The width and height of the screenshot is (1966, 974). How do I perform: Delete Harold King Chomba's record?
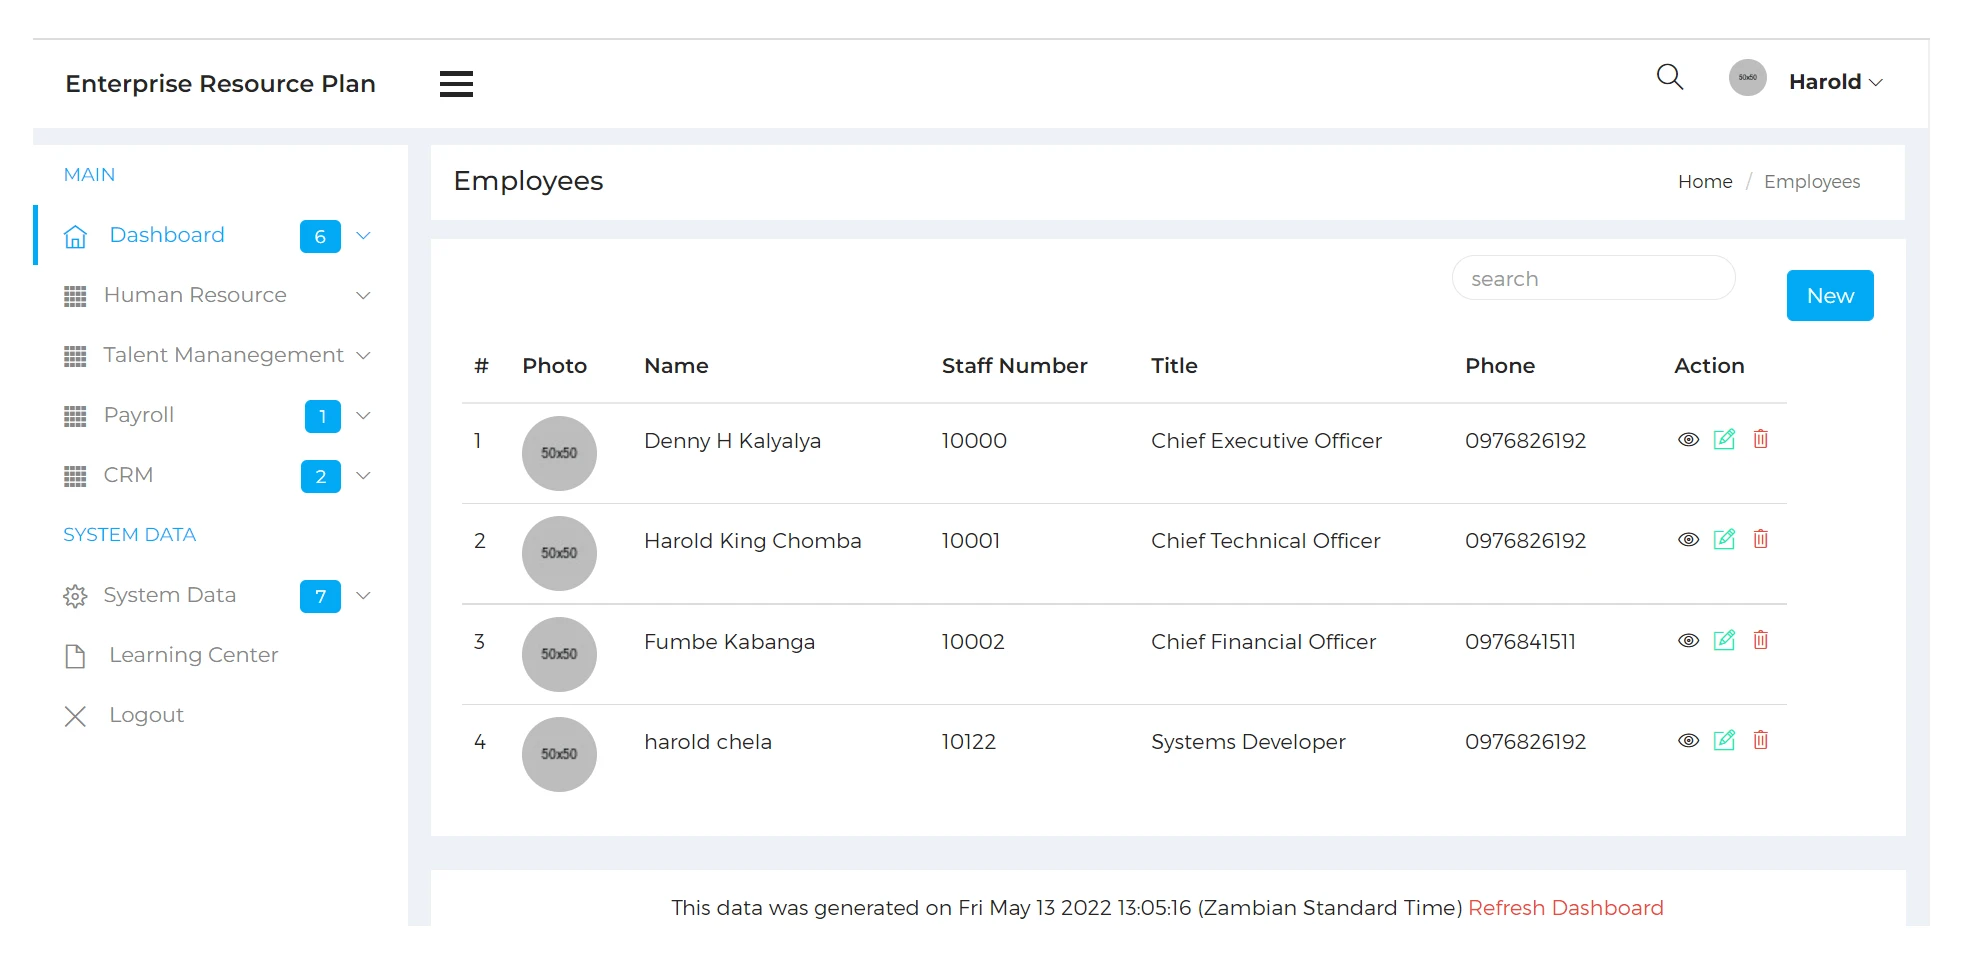[1760, 539]
